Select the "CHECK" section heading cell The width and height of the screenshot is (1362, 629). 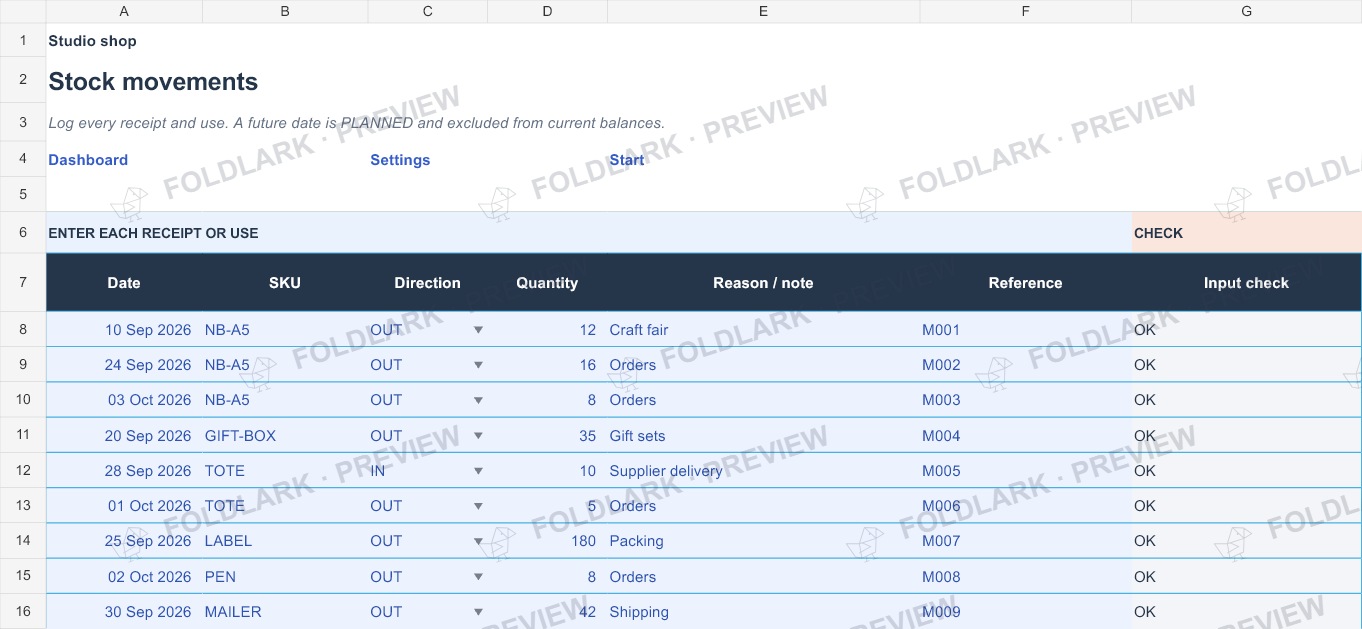(x=1247, y=233)
